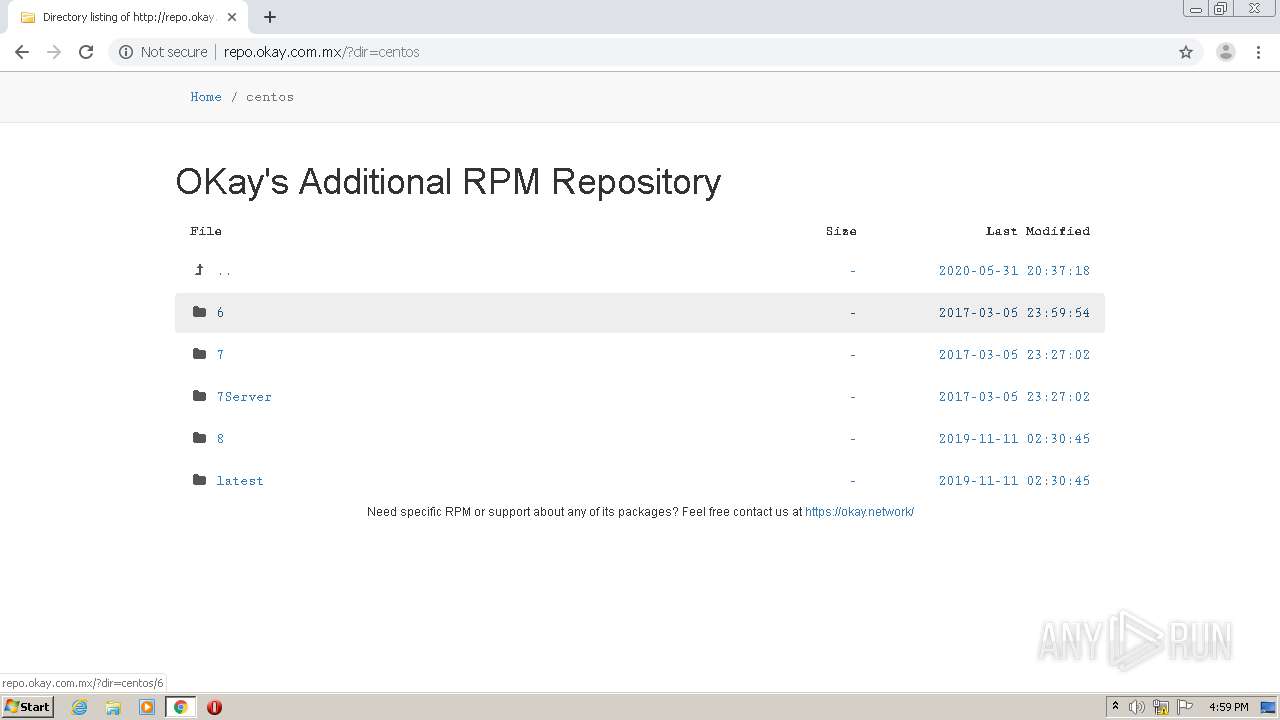
Task: Click the File column header
Action: (x=206, y=231)
